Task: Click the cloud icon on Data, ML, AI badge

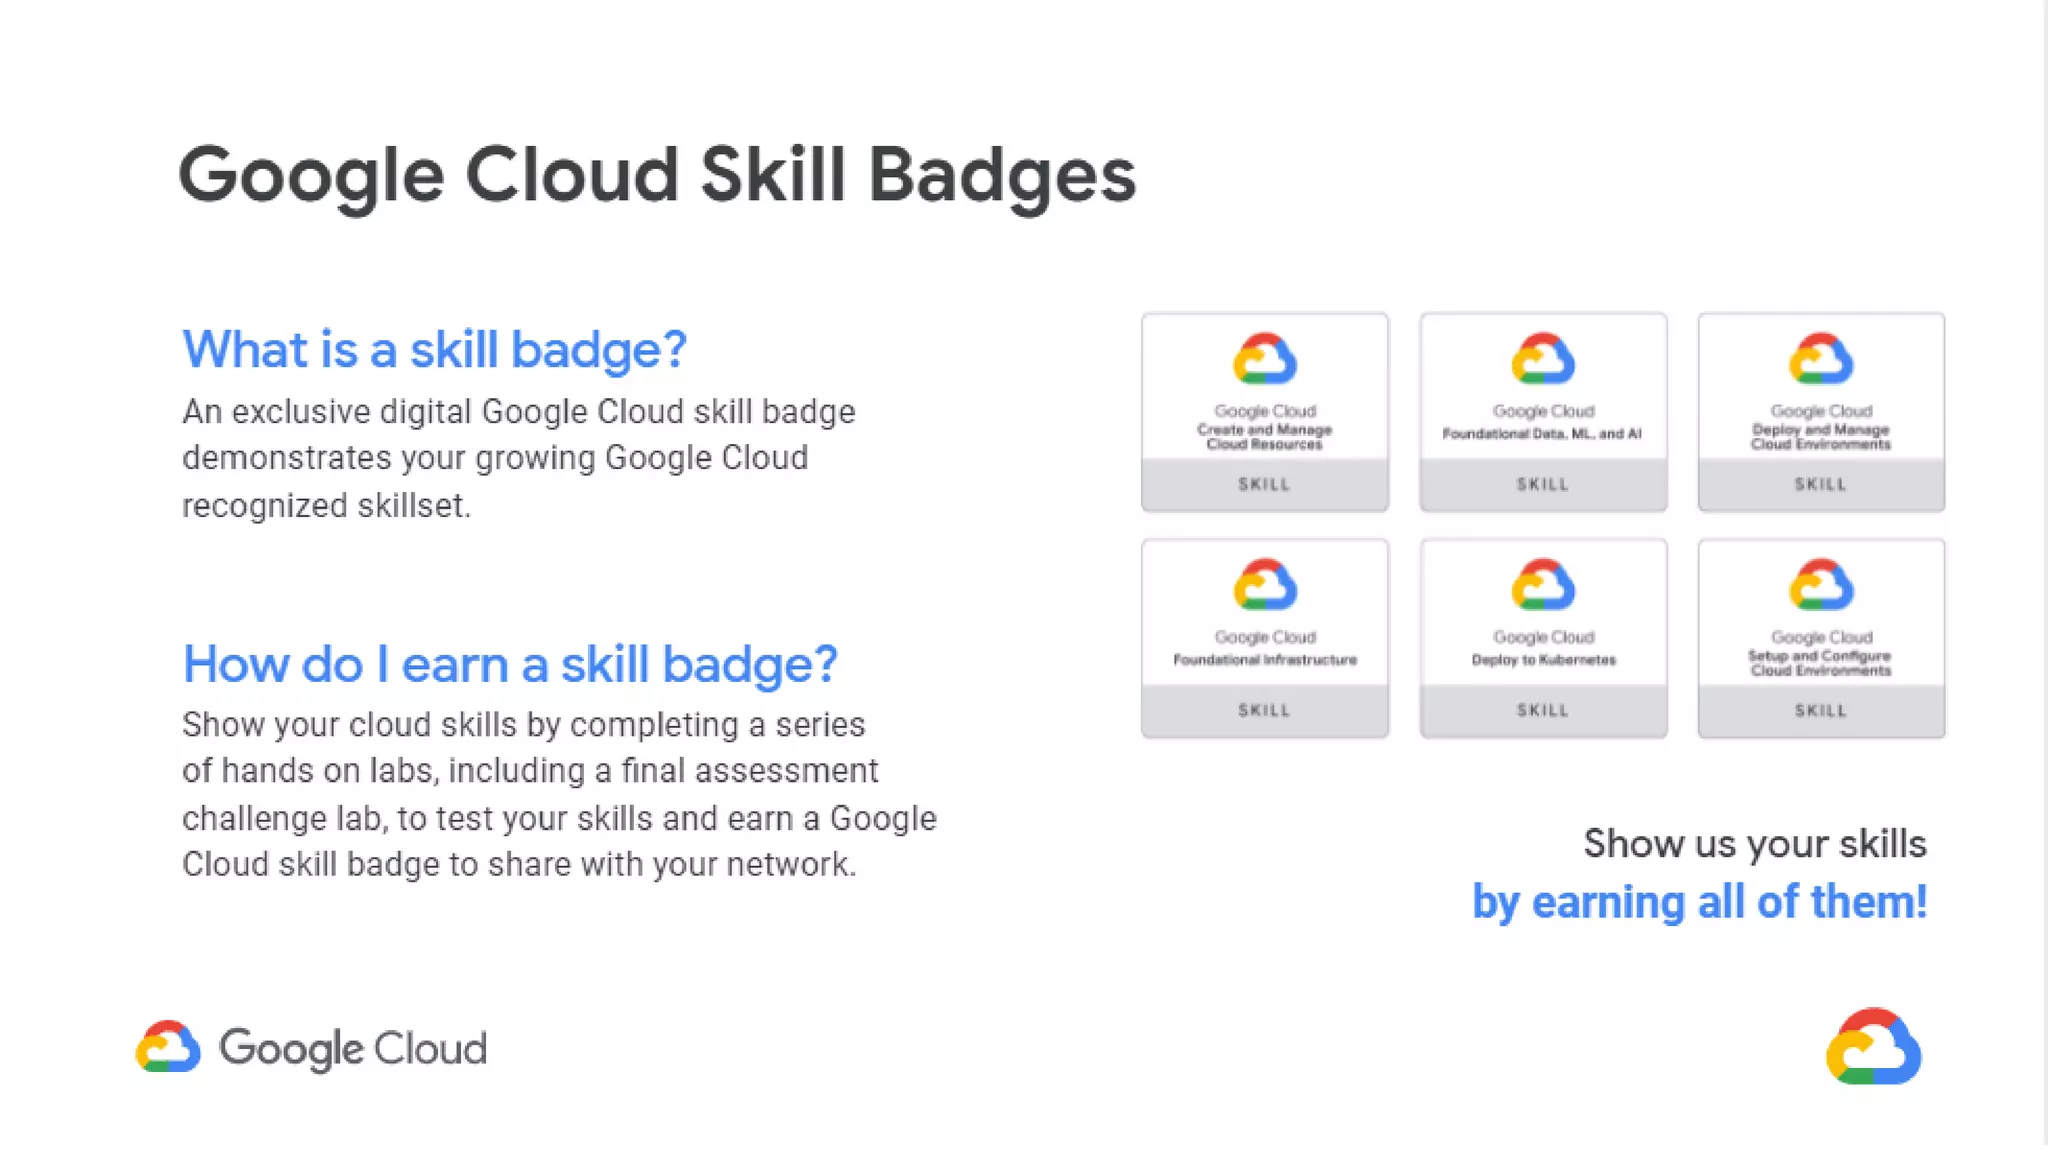Action: tap(1543, 359)
